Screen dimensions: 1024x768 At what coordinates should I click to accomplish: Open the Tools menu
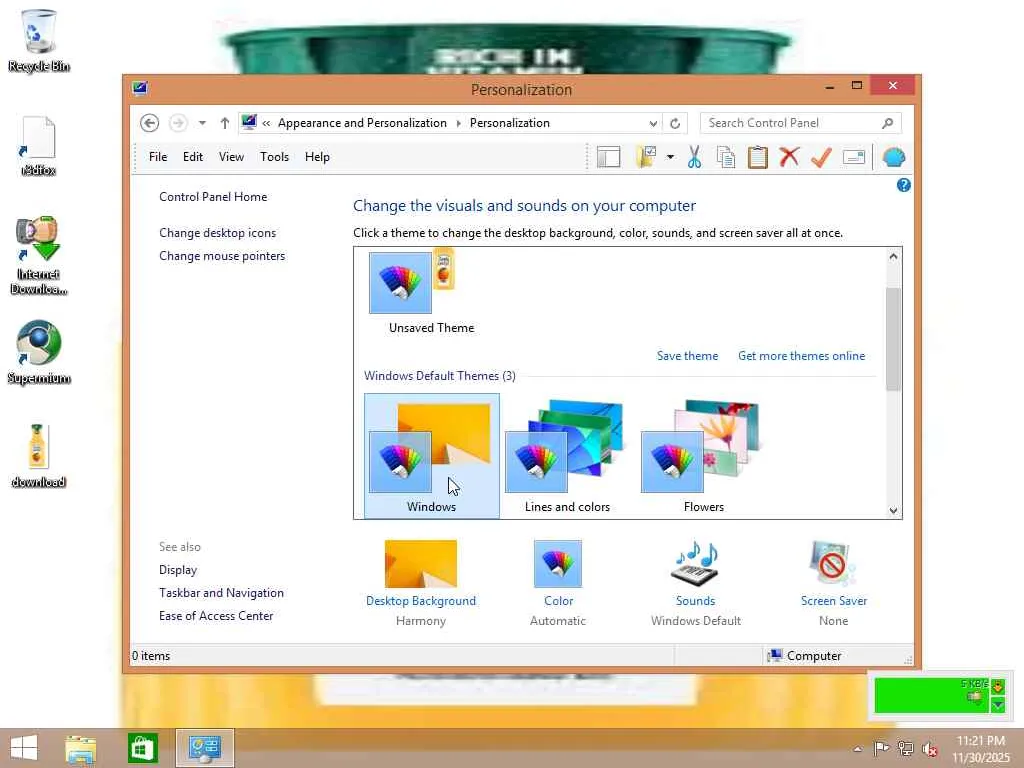[x=274, y=157]
